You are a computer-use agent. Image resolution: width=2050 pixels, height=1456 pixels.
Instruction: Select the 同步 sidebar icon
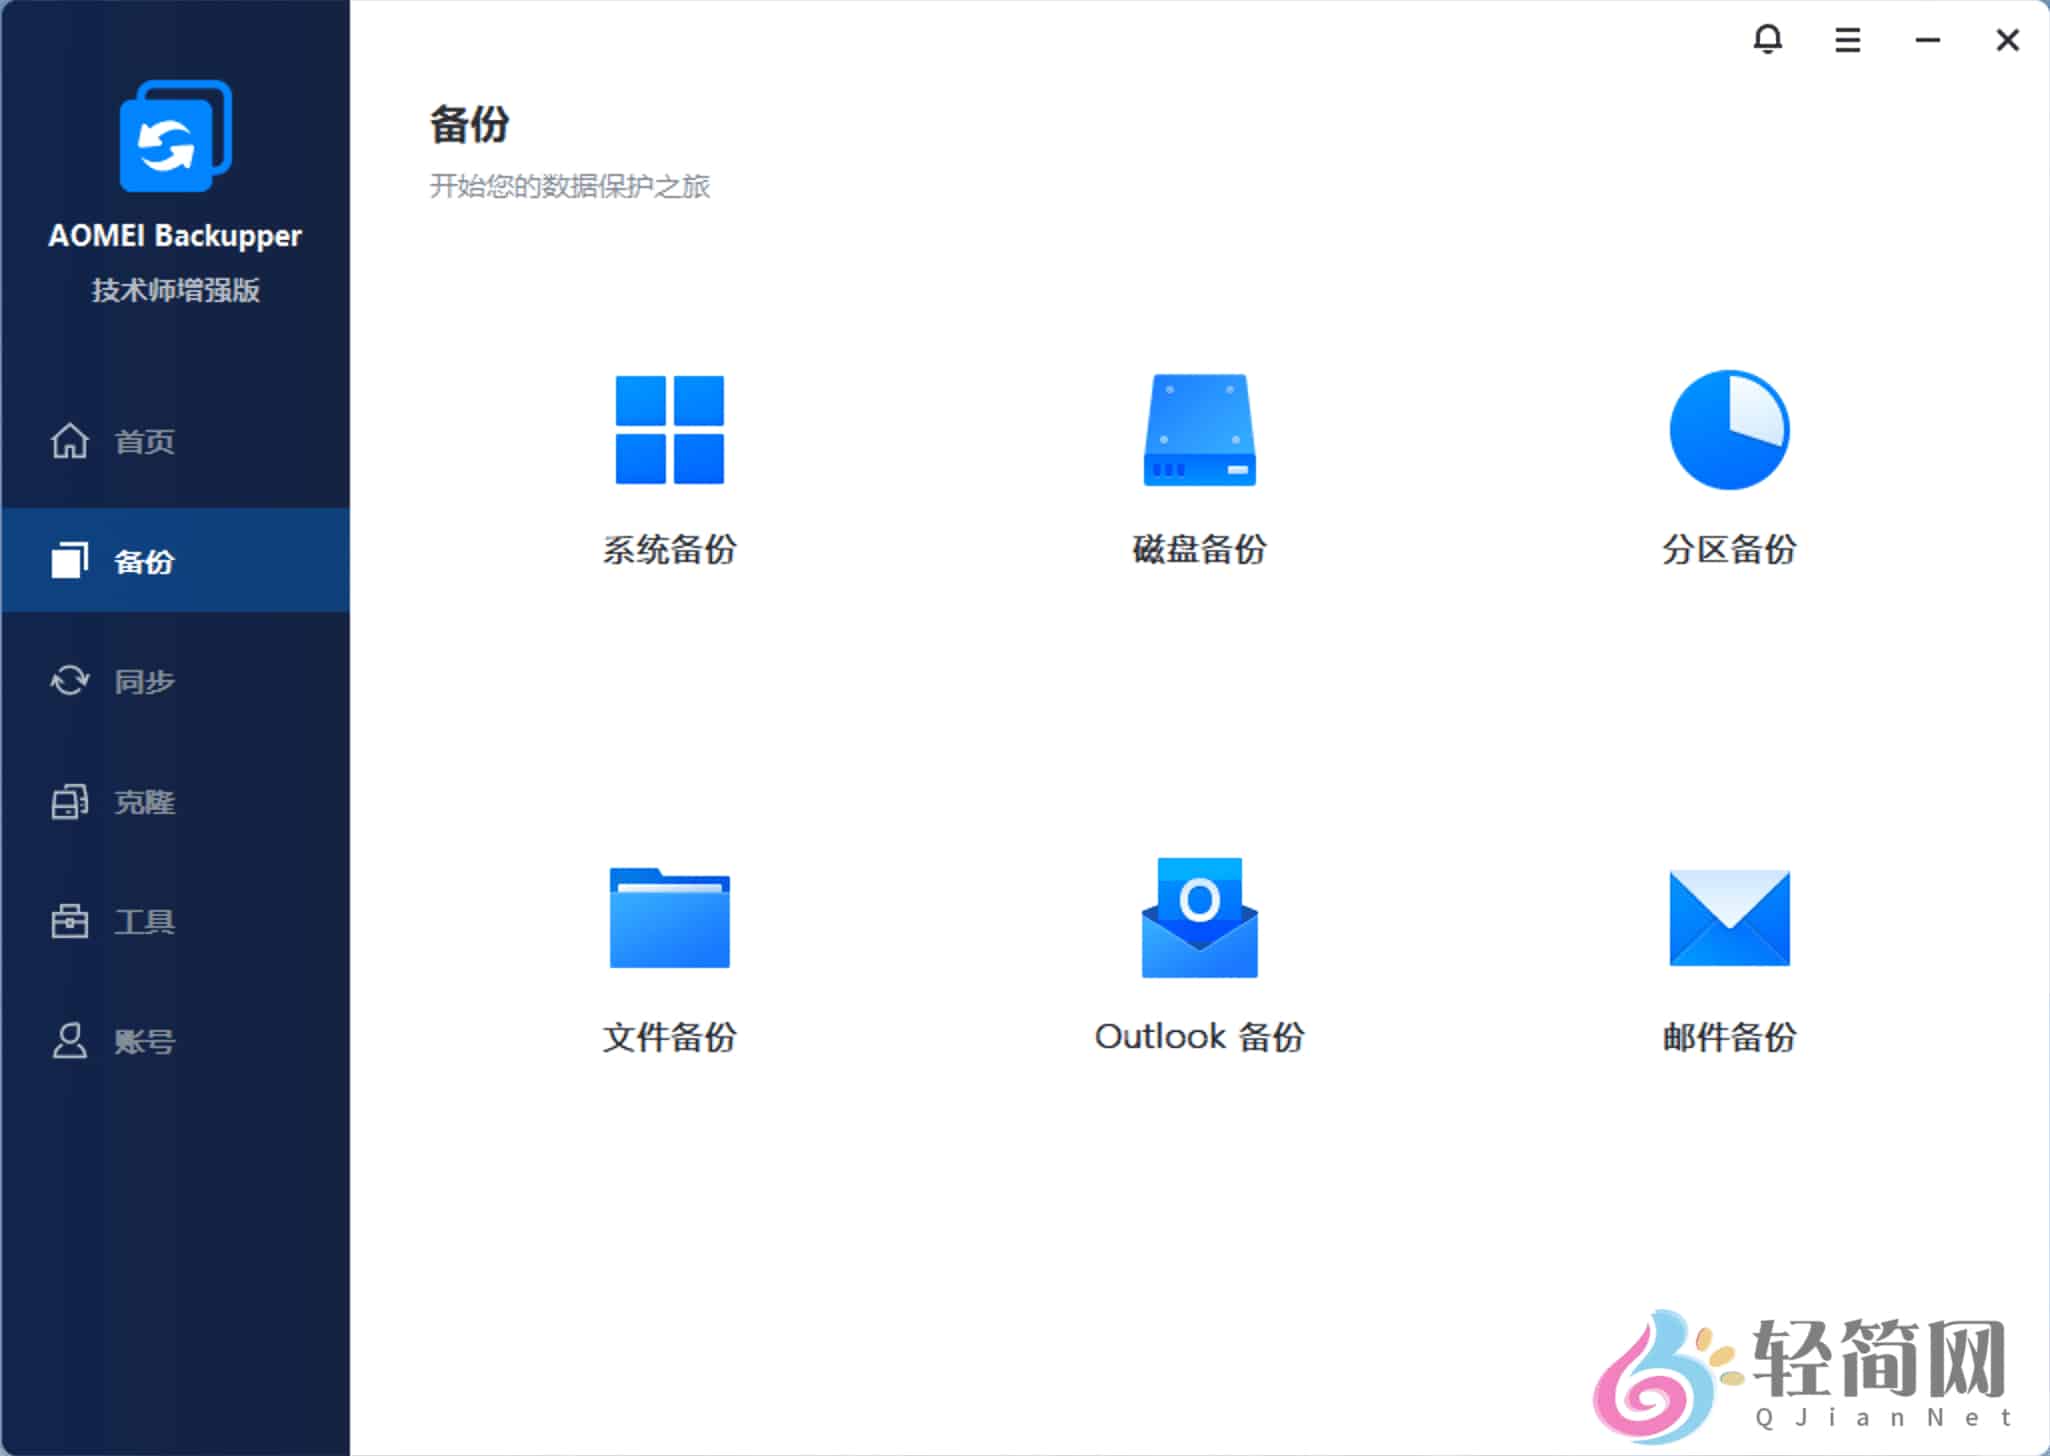(x=69, y=681)
